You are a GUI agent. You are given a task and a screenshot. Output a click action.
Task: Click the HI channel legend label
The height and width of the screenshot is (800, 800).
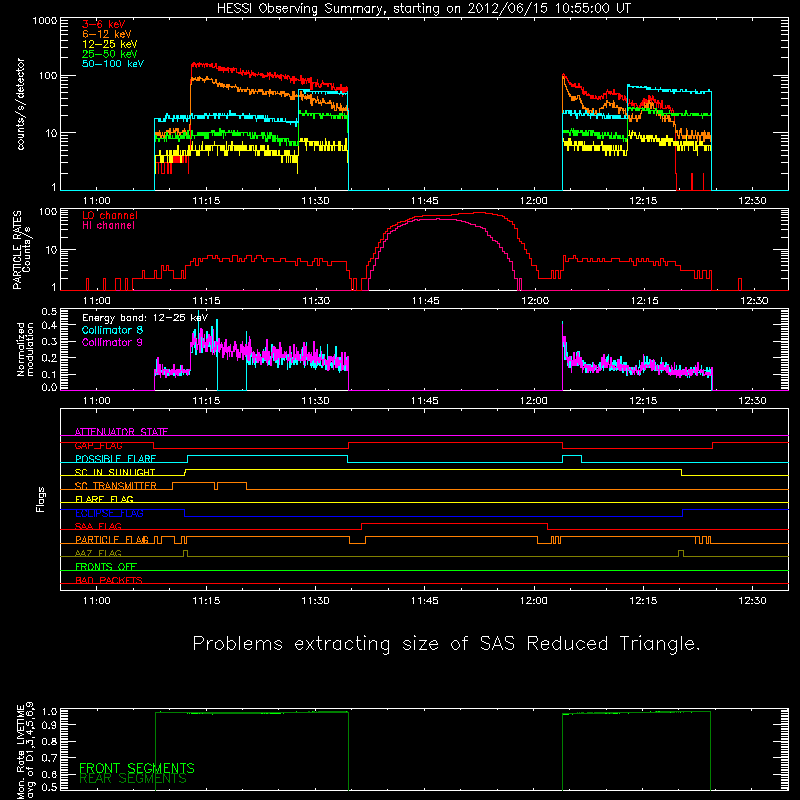pyautogui.click(x=108, y=226)
